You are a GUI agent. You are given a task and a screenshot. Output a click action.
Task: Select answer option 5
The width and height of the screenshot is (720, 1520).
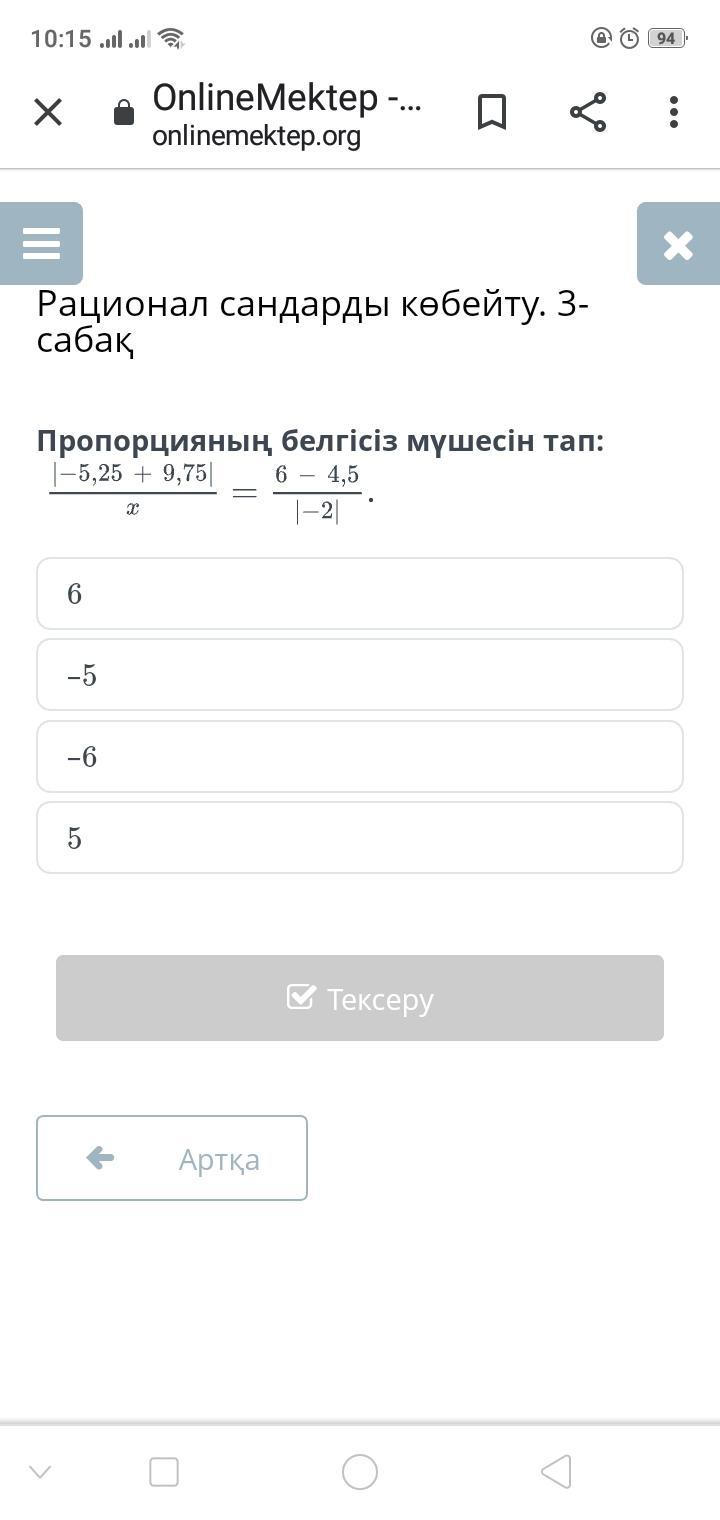point(360,838)
